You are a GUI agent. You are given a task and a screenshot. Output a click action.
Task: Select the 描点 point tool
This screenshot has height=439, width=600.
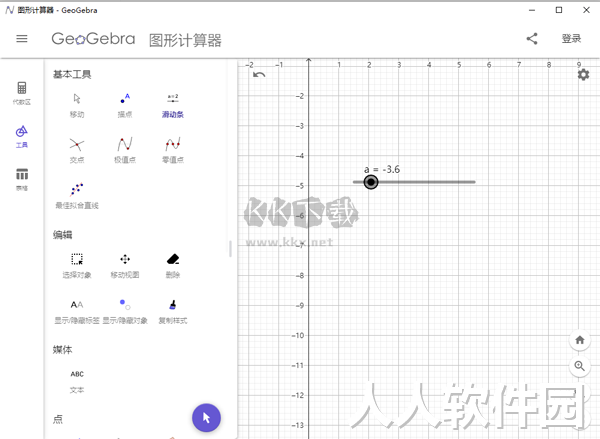[x=125, y=105]
